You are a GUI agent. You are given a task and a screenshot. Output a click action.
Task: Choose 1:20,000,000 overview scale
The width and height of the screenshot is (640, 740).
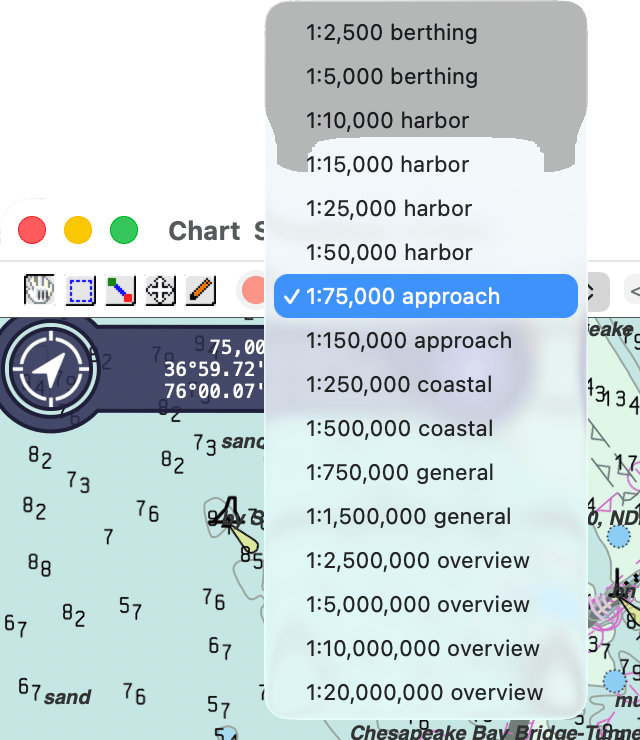coord(426,692)
